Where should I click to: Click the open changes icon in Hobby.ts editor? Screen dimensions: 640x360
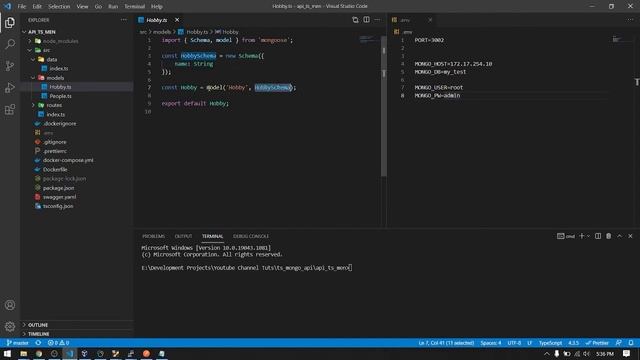pyautogui.click(x=355, y=20)
